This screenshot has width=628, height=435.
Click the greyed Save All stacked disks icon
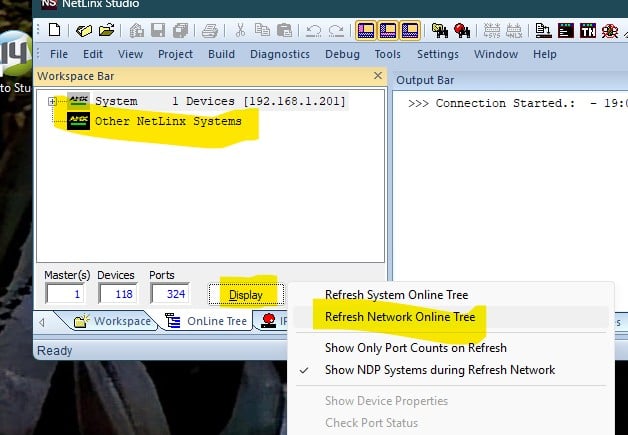click(181, 30)
